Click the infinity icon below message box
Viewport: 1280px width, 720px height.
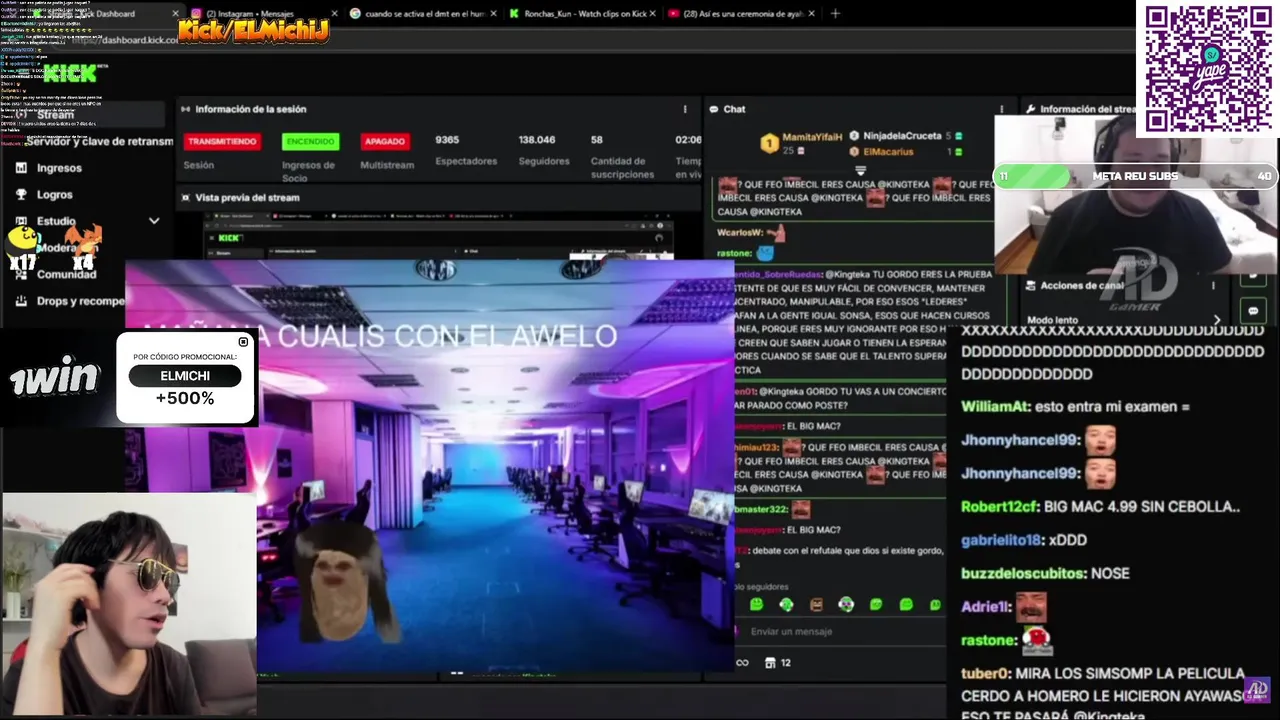[742, 662]
